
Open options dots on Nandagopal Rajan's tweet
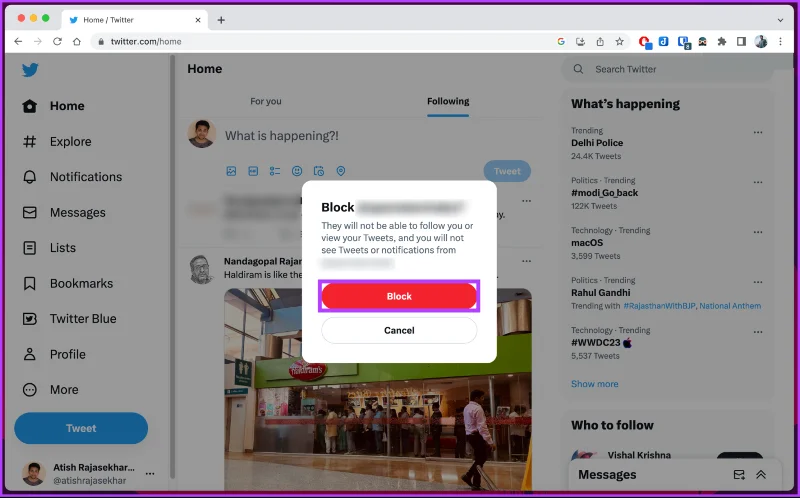(526, 261)
